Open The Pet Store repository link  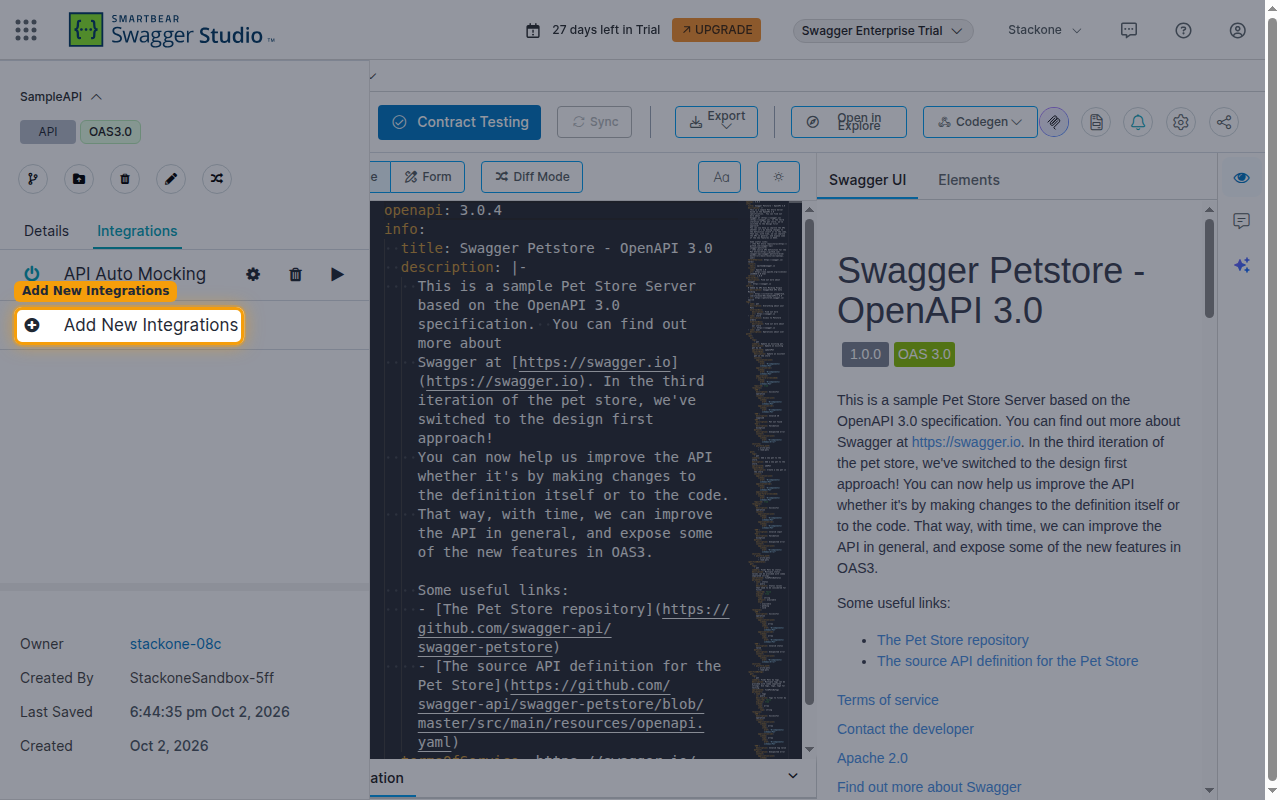[x=953, y=640]
